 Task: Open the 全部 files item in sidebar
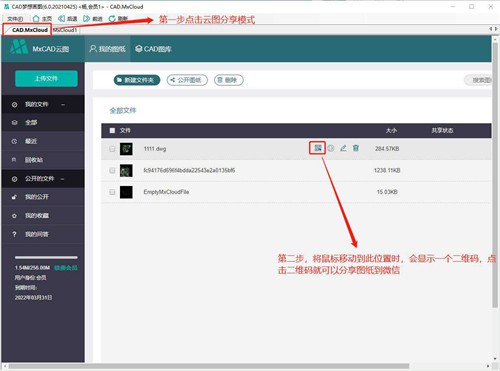43,122
